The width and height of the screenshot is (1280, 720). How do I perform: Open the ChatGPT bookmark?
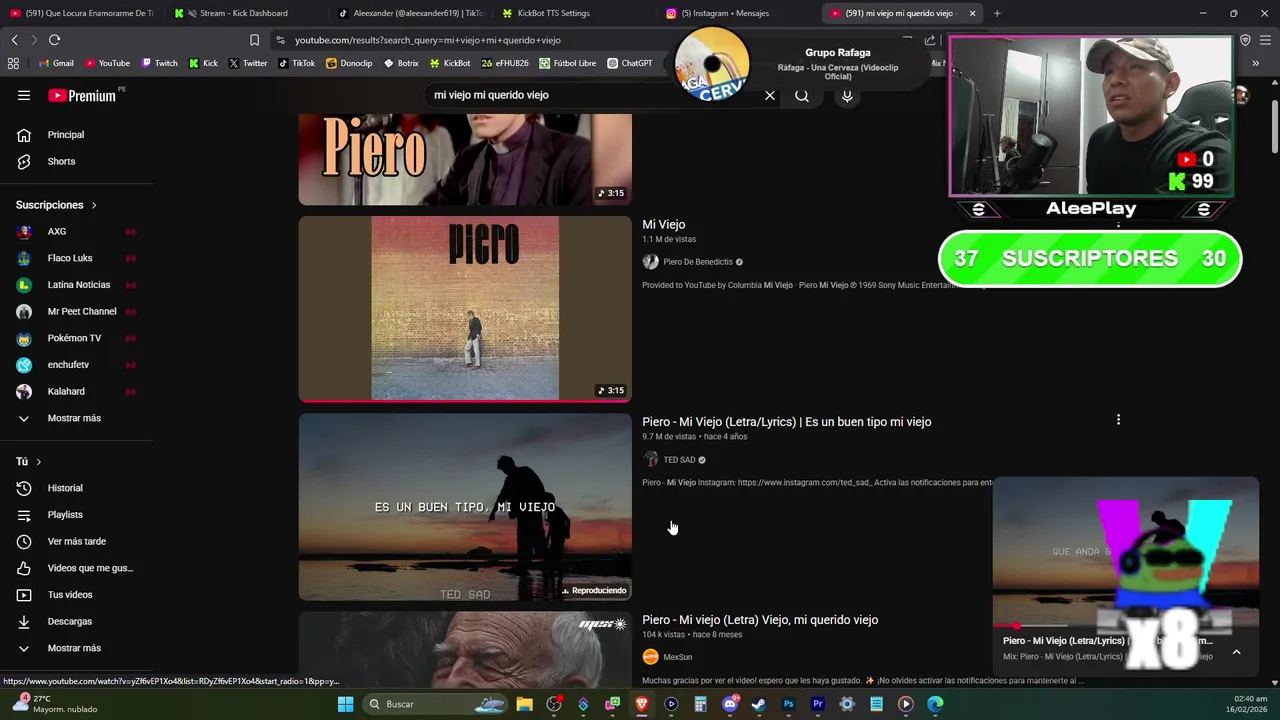[x=629, y=63]
